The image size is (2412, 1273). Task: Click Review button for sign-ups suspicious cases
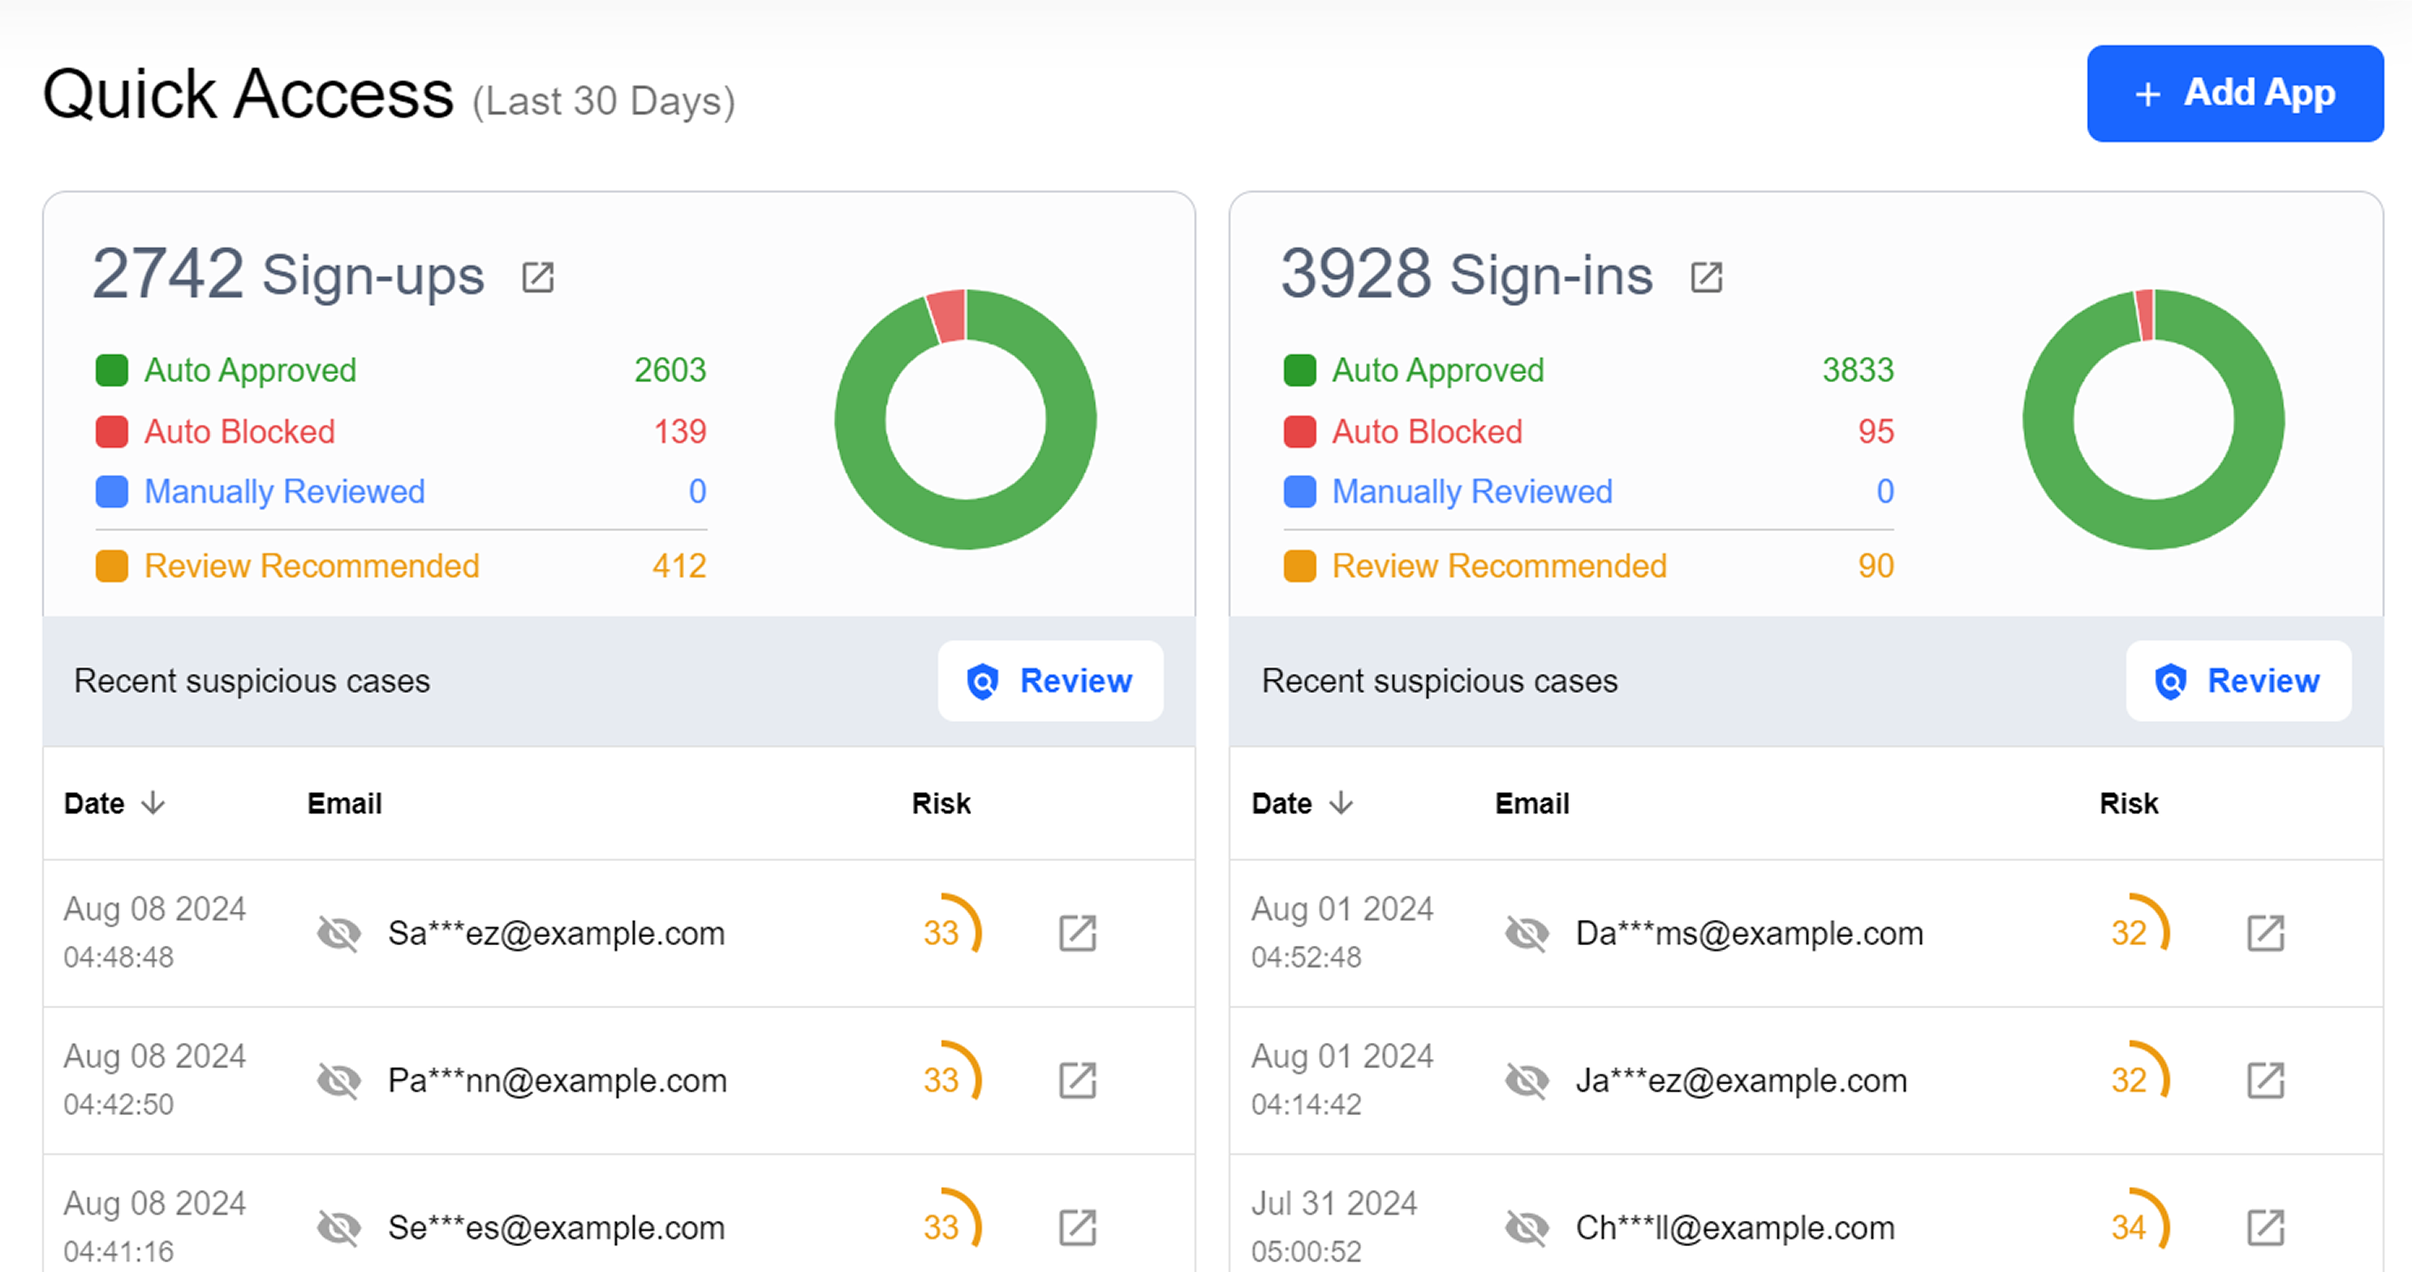click(1050, 681)
